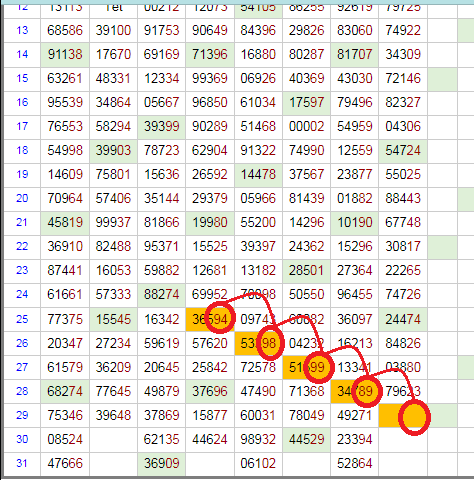Click the cell with 24474
Image resolution: width=474 pixels, height=480 pixels.
pos(403,319)
